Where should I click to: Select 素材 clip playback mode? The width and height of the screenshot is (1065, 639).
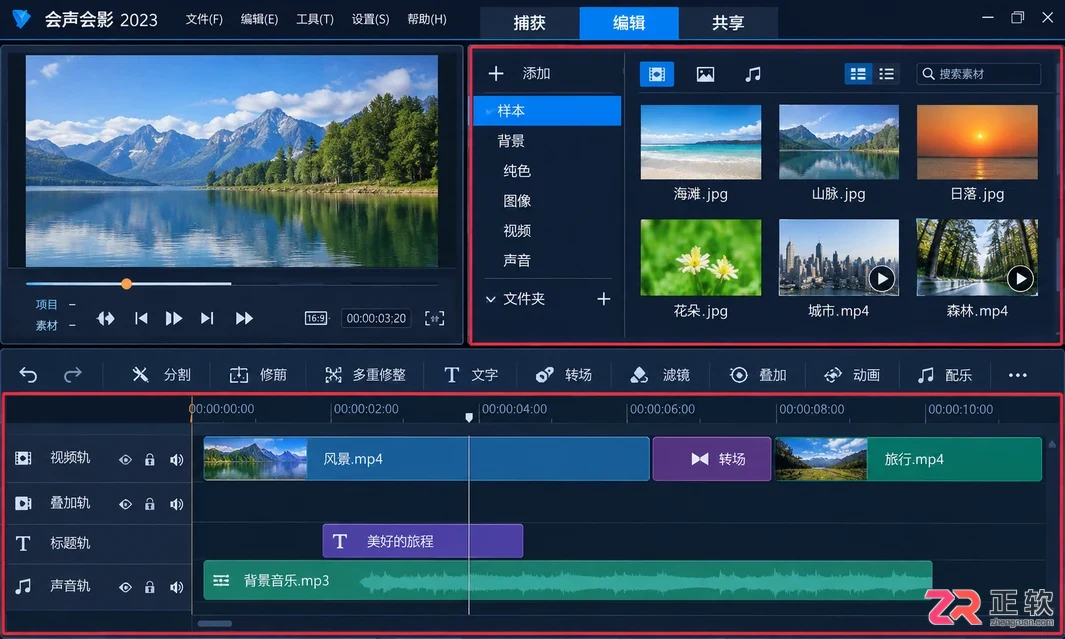tap(47, 325)
